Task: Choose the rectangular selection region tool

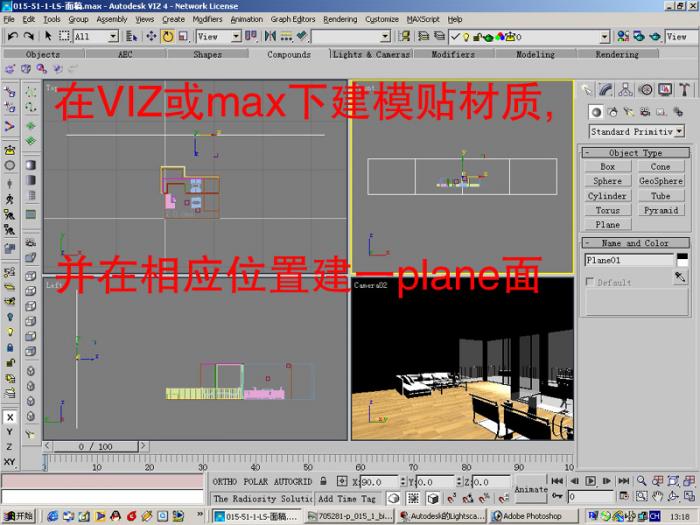Action: pyautogui.click(x=64, y=36)
